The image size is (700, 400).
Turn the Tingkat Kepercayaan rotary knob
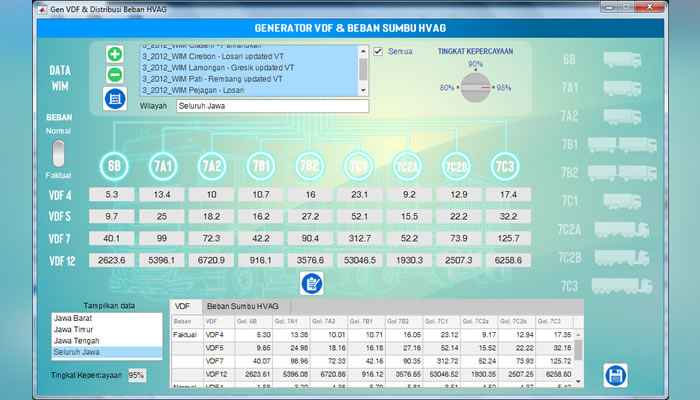(x=476, y=86)
